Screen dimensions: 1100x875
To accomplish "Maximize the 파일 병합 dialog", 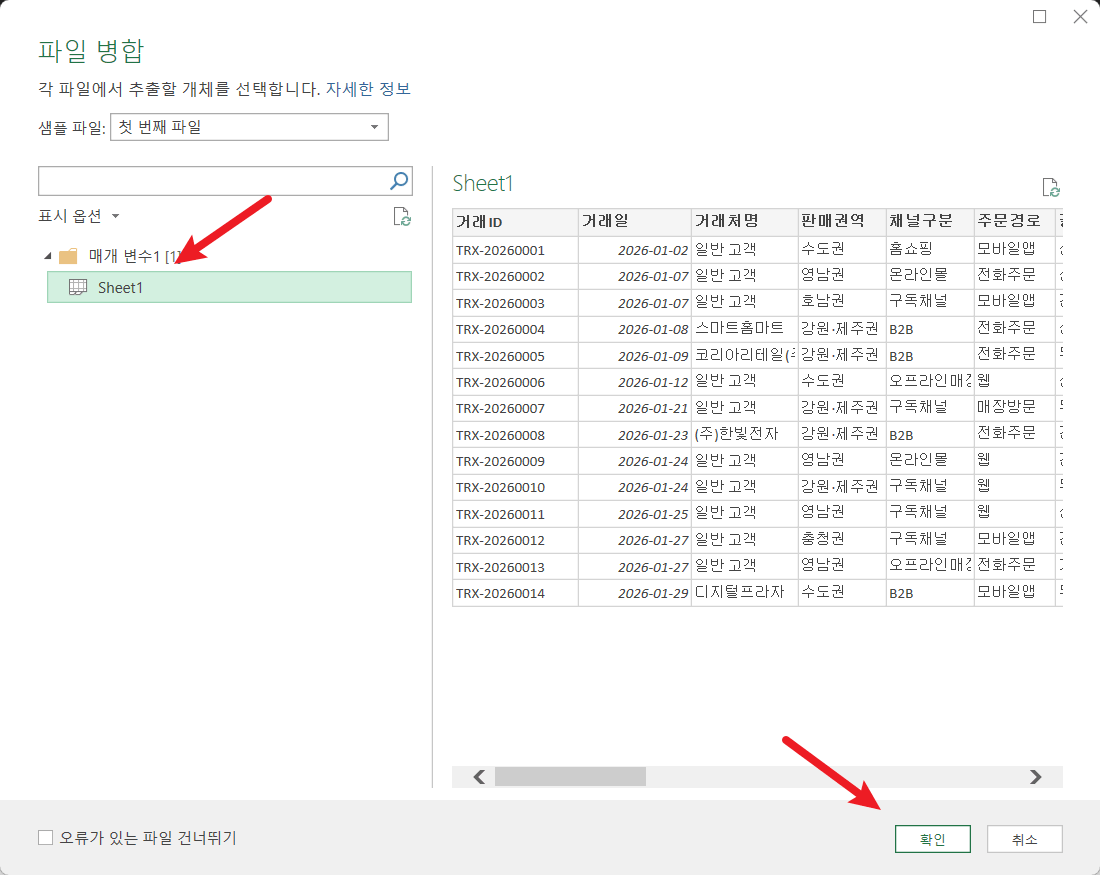I will click(1040, 16).
